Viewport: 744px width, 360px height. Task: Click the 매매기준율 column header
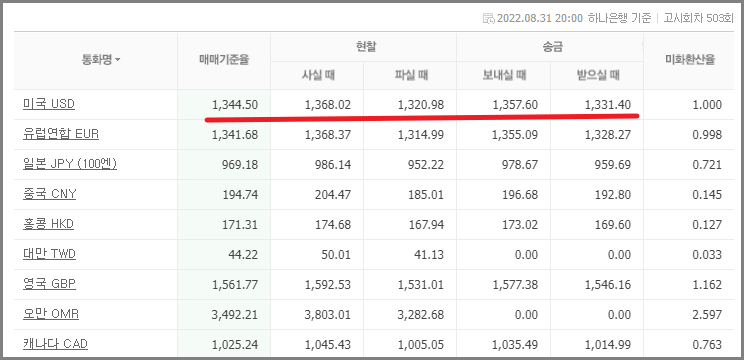(224, 60)
